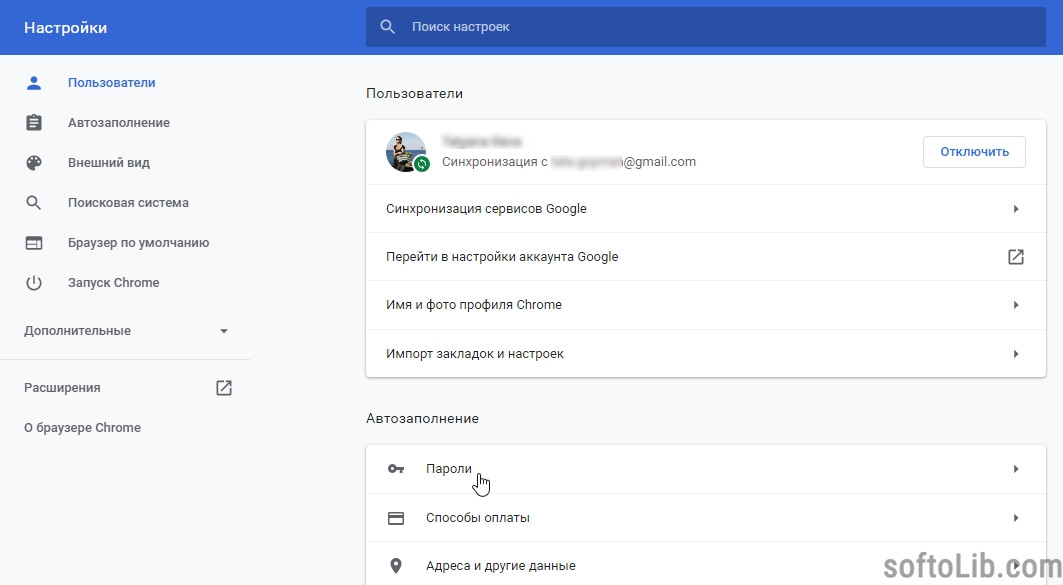Expand arrow on Способы оплаты row

(x=1016, y=518)
